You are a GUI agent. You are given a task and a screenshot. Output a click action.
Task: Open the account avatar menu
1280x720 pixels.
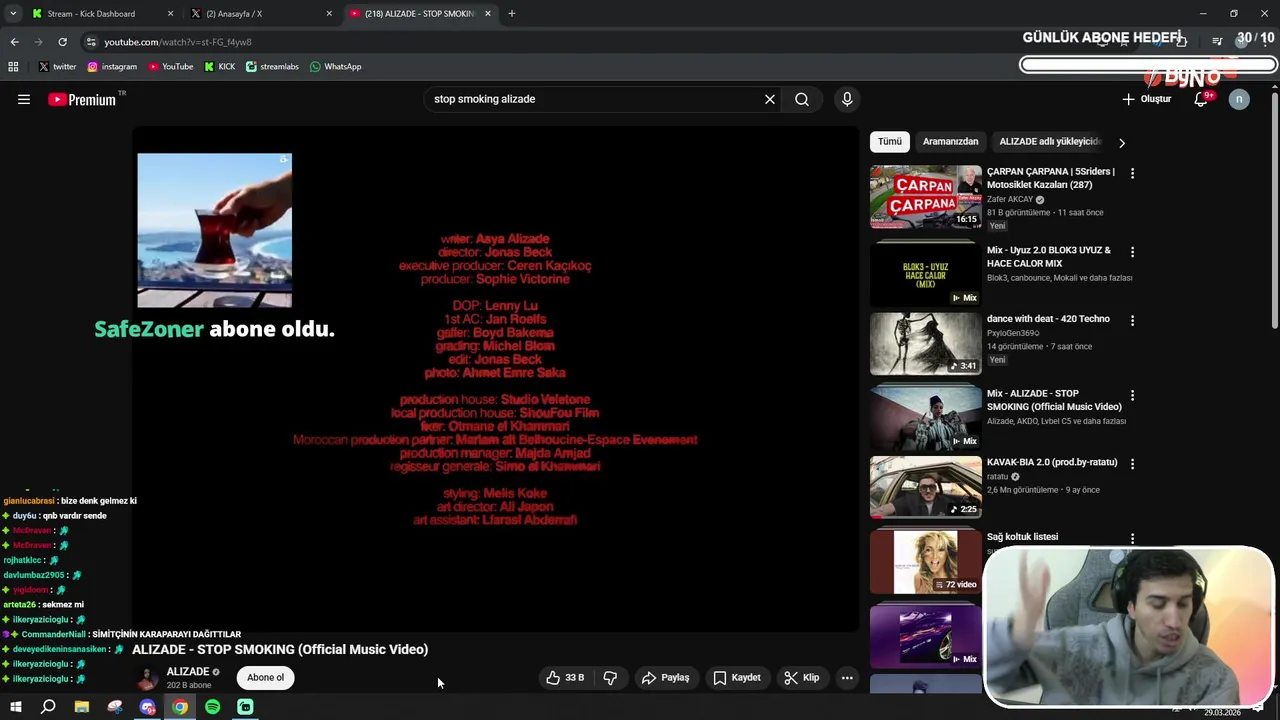click(1239, 99)
